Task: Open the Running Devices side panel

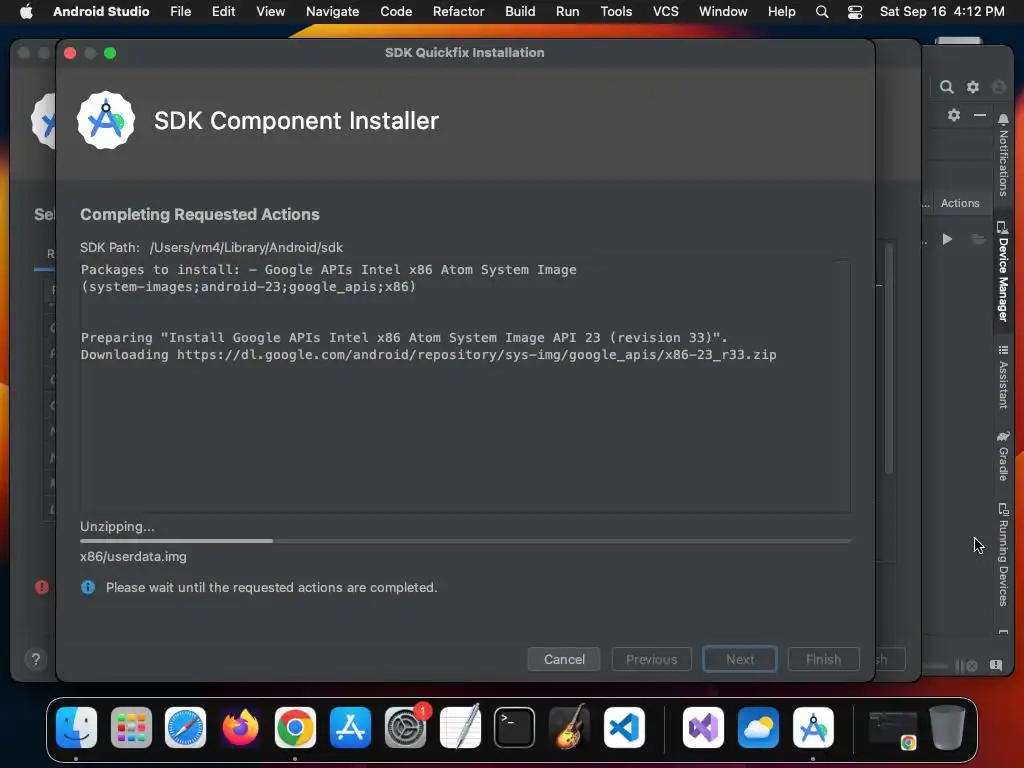Action: [x=1003, y=554]
